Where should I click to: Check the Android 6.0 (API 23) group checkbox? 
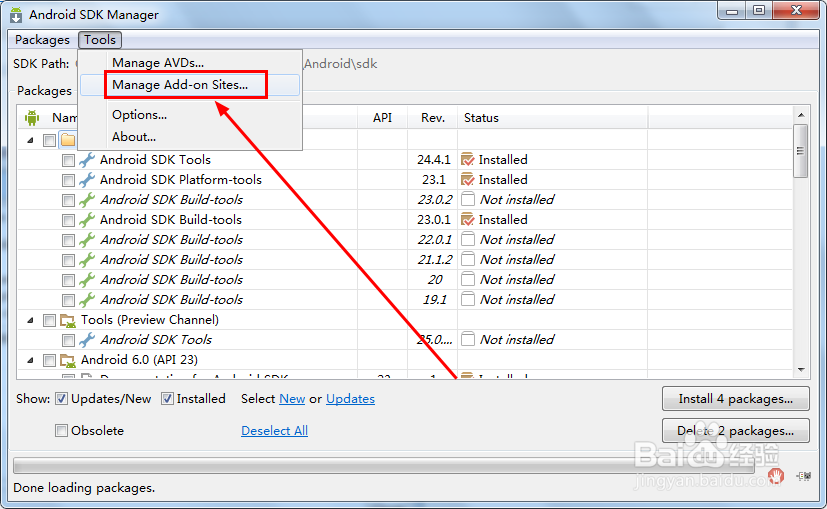(x=49, y=360)
